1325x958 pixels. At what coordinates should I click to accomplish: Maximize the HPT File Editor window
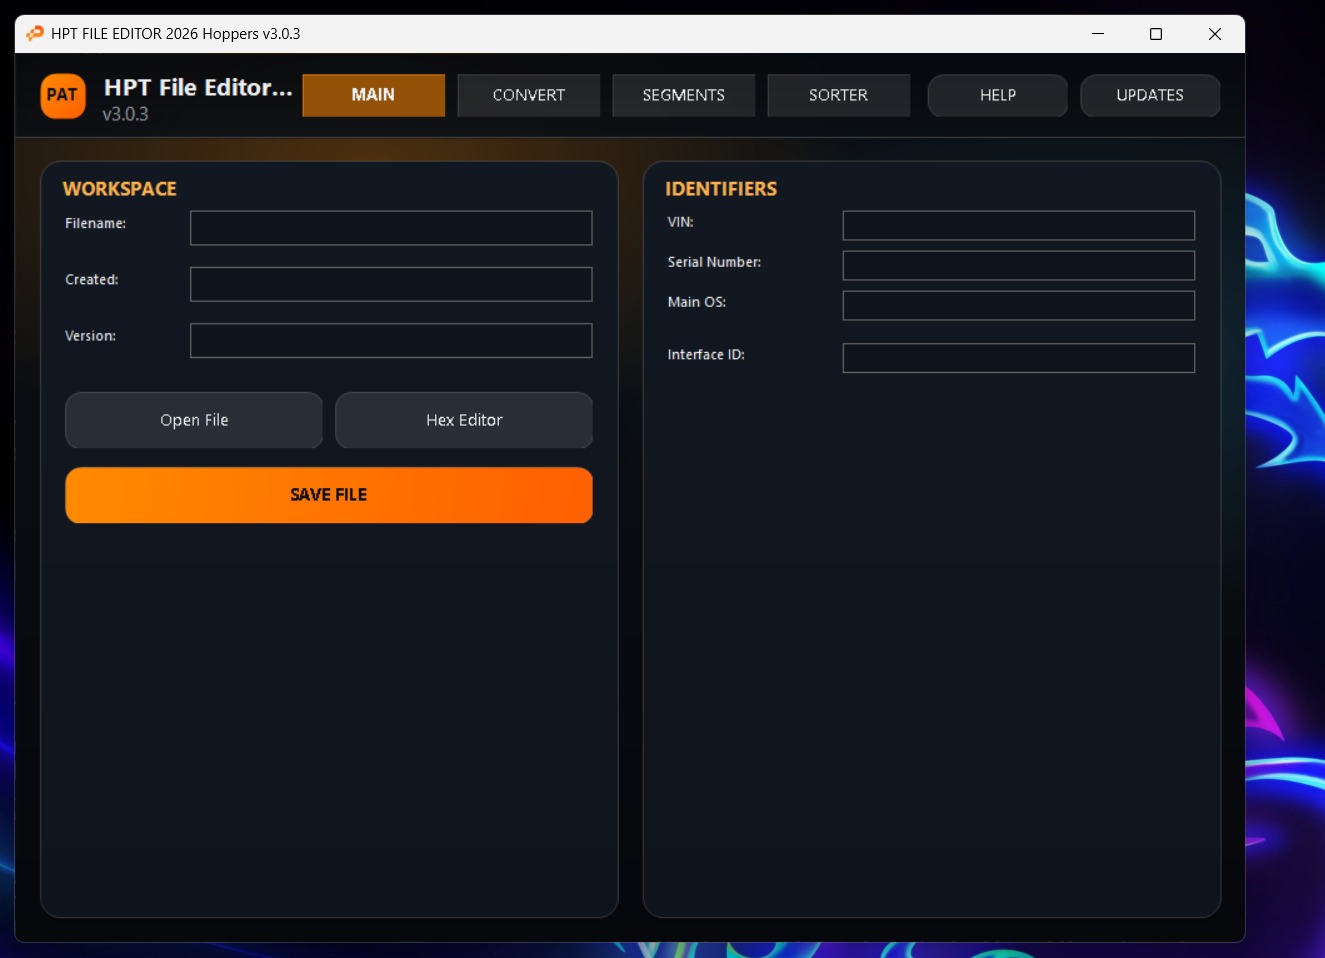[1156, 34]
